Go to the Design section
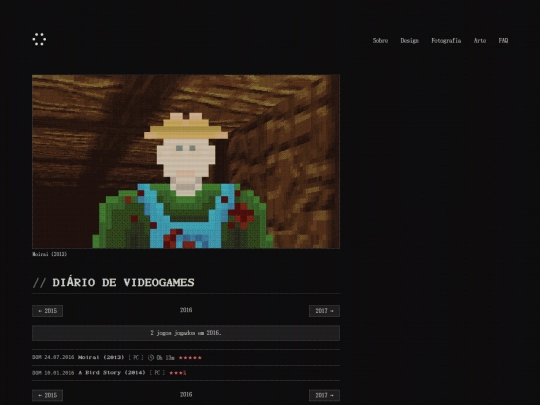This screenshot has width=540, height=405. 409,41
